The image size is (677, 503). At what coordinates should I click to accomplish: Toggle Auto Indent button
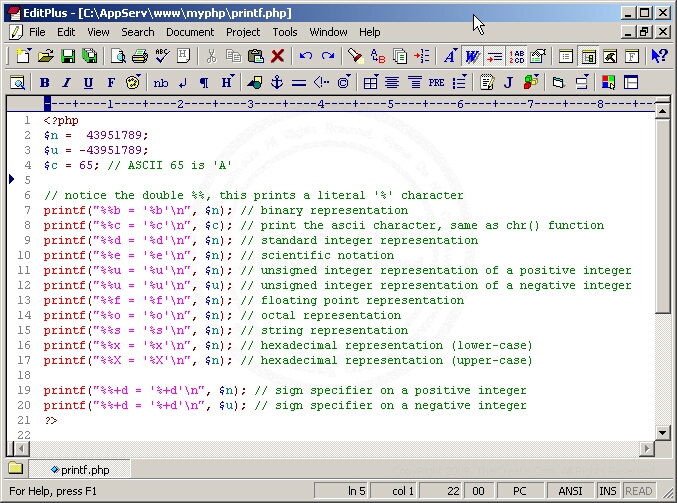tap(494, 56)
